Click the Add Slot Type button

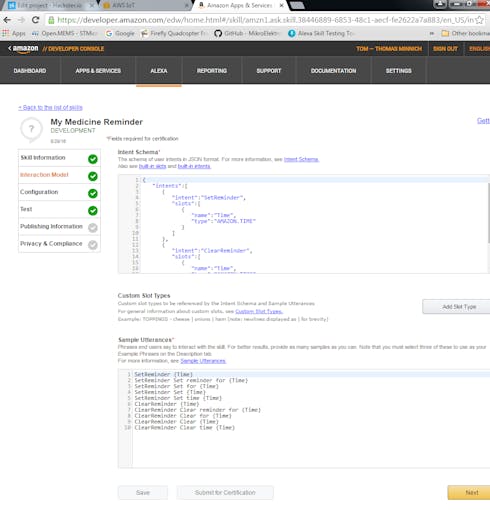tap(457, 307)
